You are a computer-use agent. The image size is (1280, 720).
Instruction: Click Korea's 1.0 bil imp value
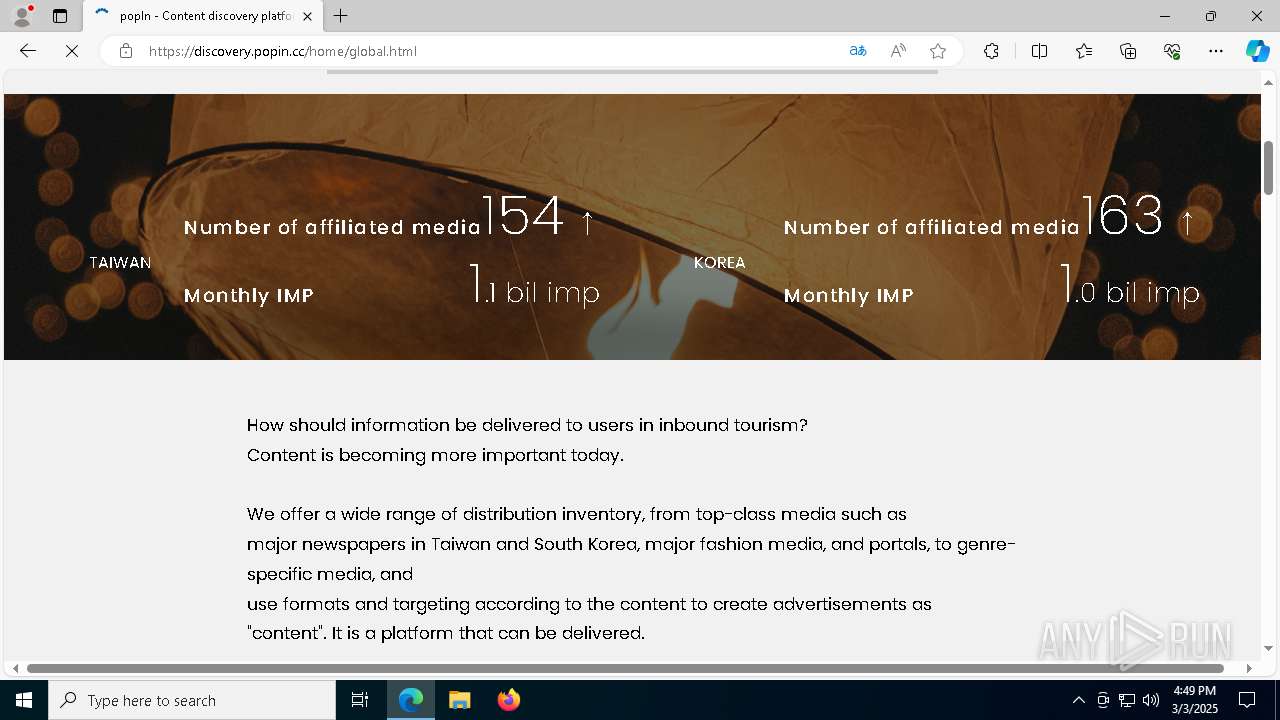[x=1130, y=286]
